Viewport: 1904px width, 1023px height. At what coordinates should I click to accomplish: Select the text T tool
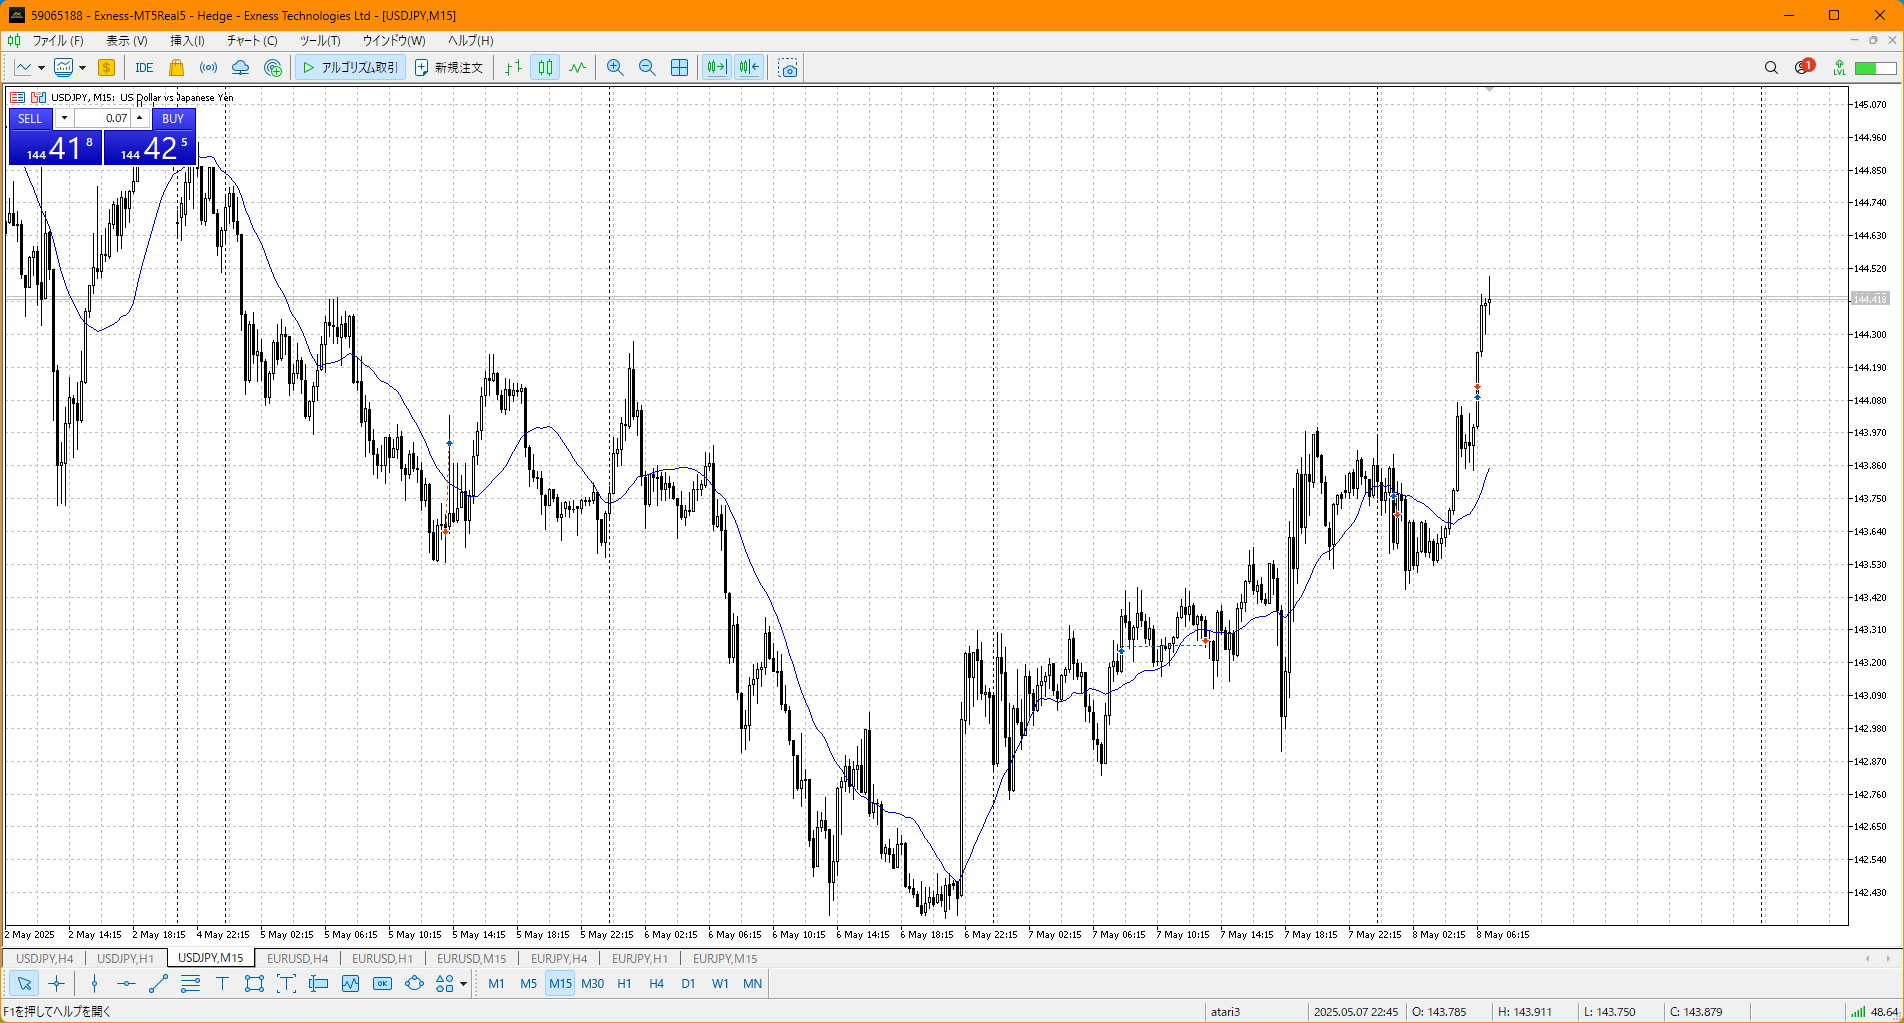(x=222, y=984)
